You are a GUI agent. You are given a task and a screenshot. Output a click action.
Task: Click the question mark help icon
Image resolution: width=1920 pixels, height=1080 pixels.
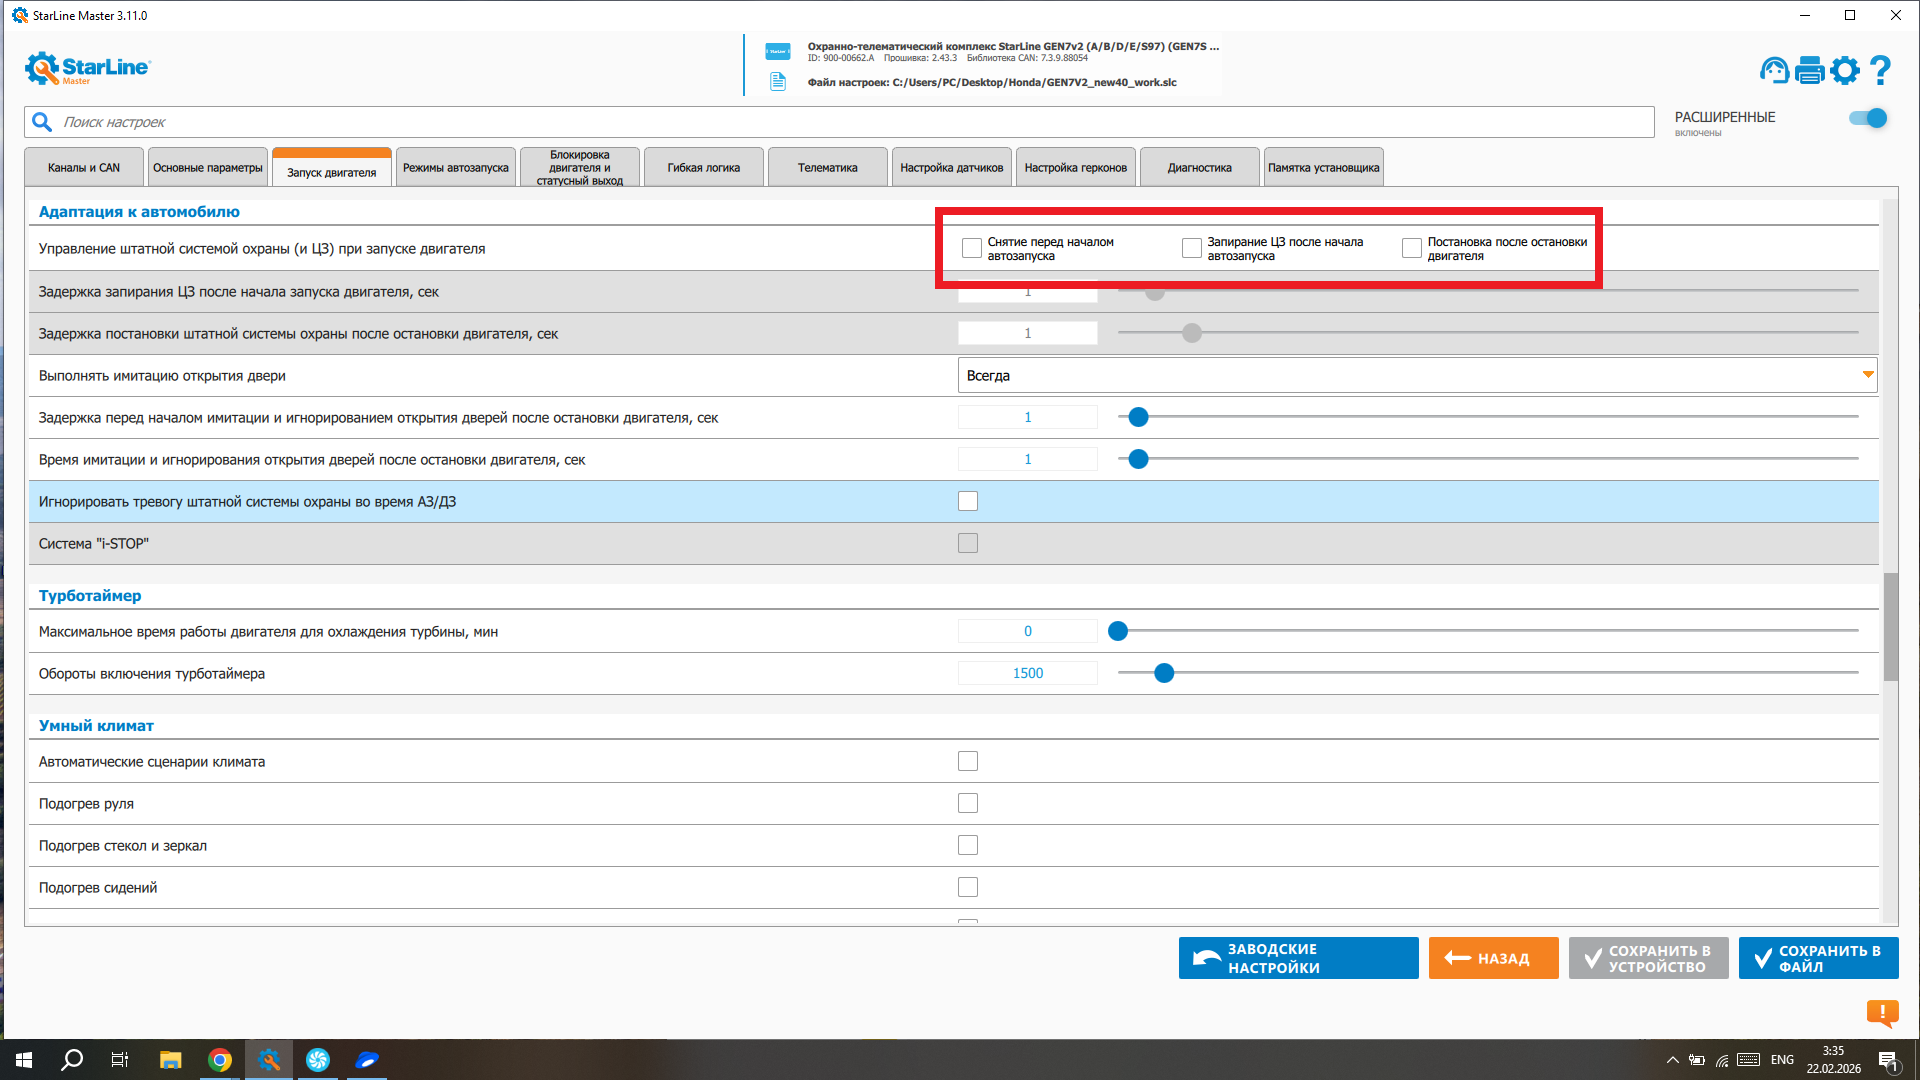(x=1880, y=70)
